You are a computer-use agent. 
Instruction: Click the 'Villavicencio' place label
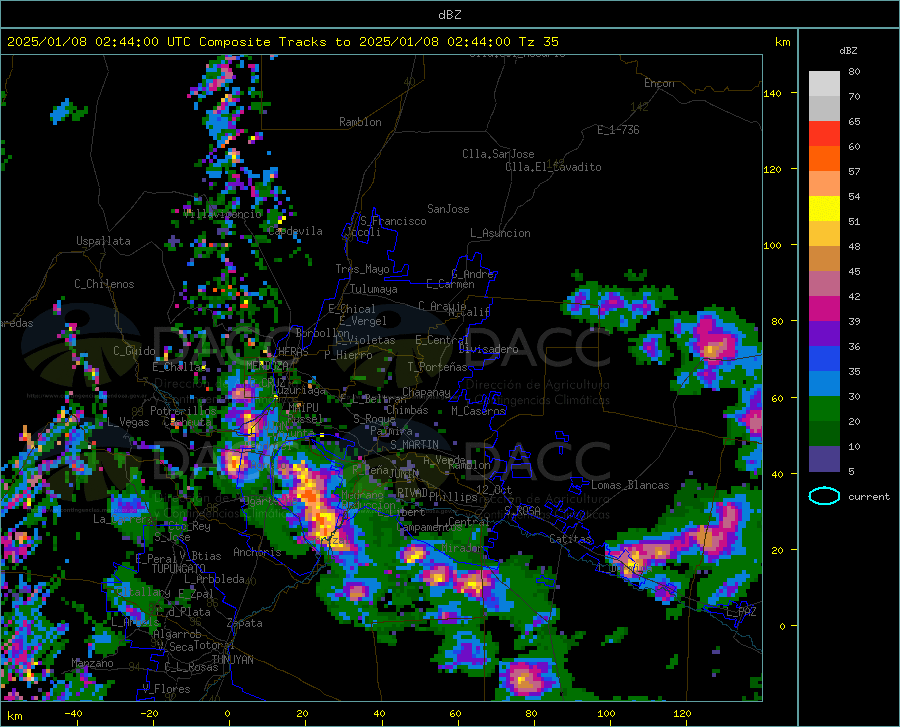pos(222,213)
